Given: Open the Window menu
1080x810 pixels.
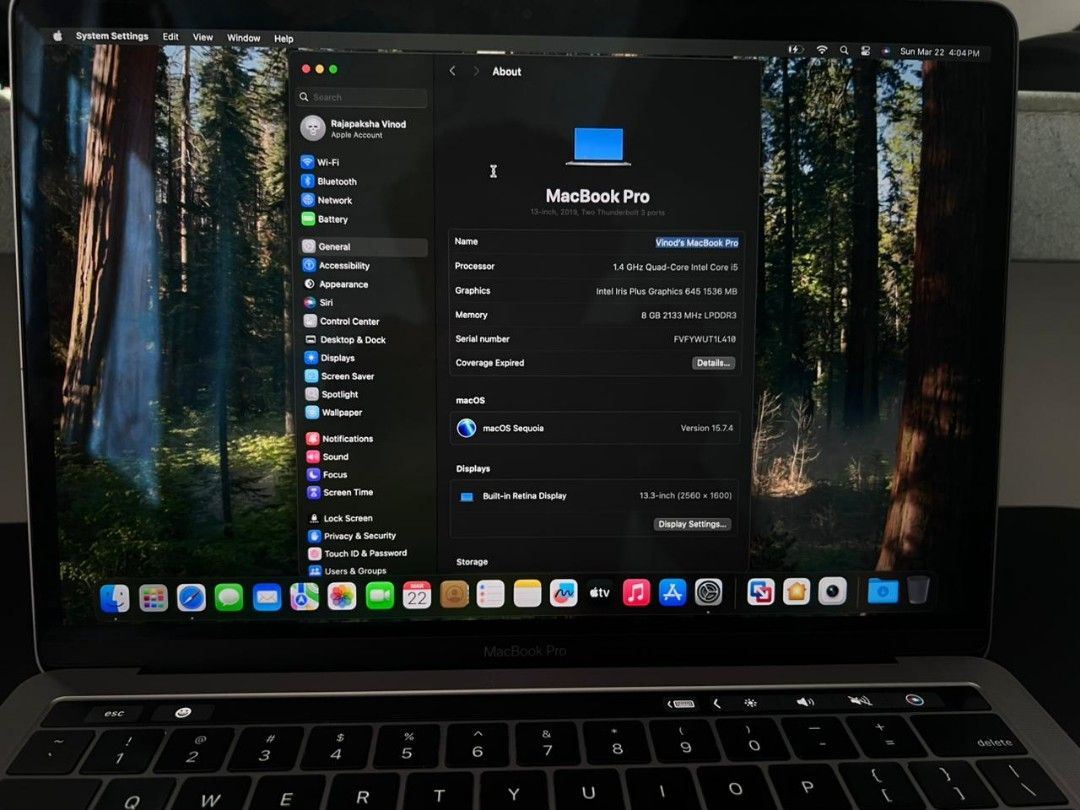Looking at the screenshot, I should 243,38.
